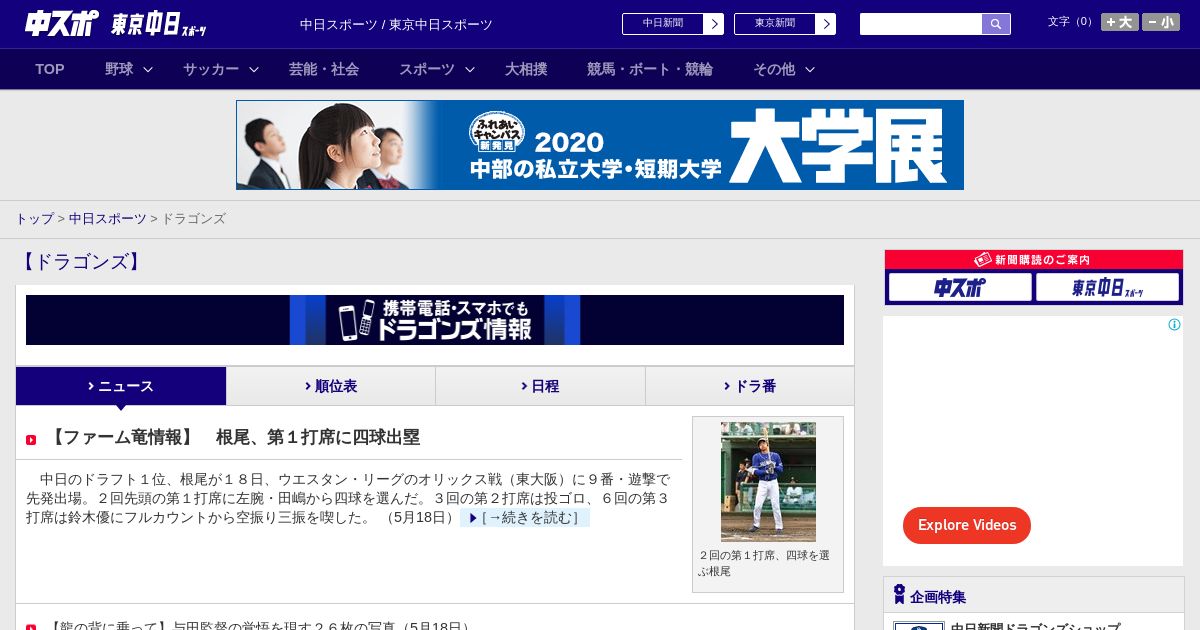This screenshot has height=630, width=1200.
Task: Expand the サッカー dropdown chevron
Action: 254,69
